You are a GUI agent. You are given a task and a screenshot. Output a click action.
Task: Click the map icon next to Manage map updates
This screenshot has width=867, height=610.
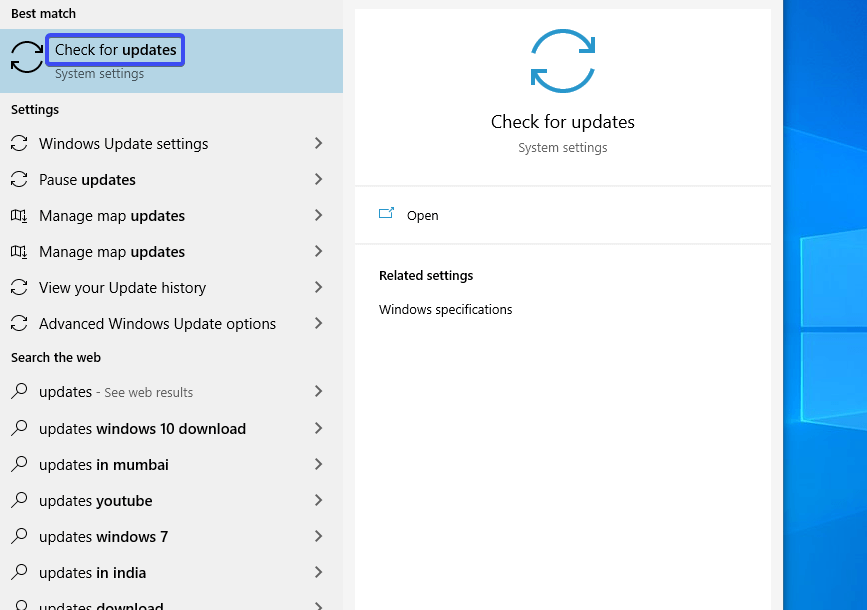[x=18, y=215]
